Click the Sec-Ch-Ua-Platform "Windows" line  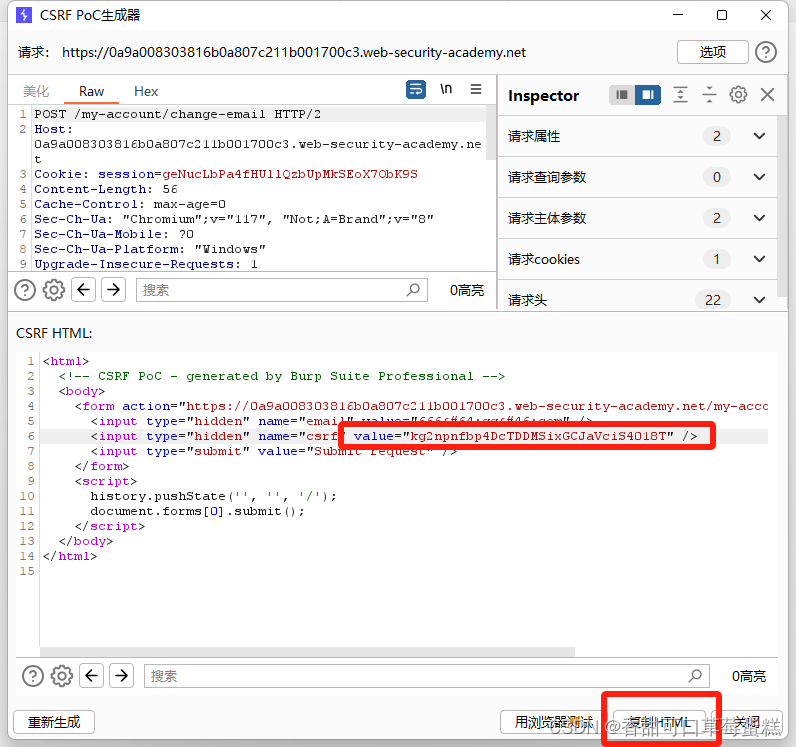pyautogui.click(x=150, y=249)
